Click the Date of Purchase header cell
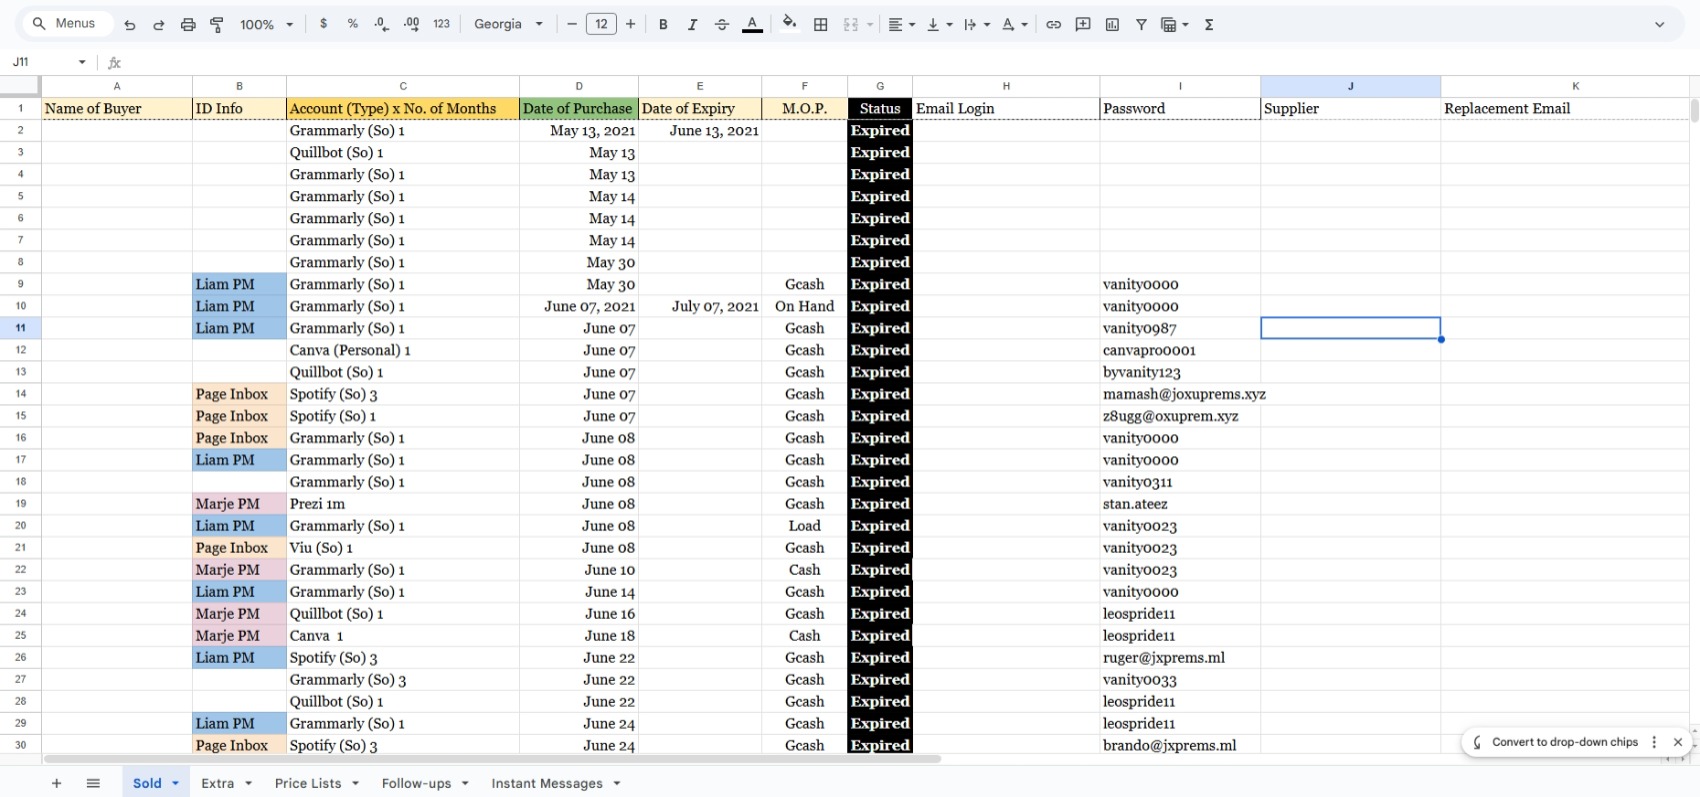The image size is (1700, 797). click(x=579, y=108)
